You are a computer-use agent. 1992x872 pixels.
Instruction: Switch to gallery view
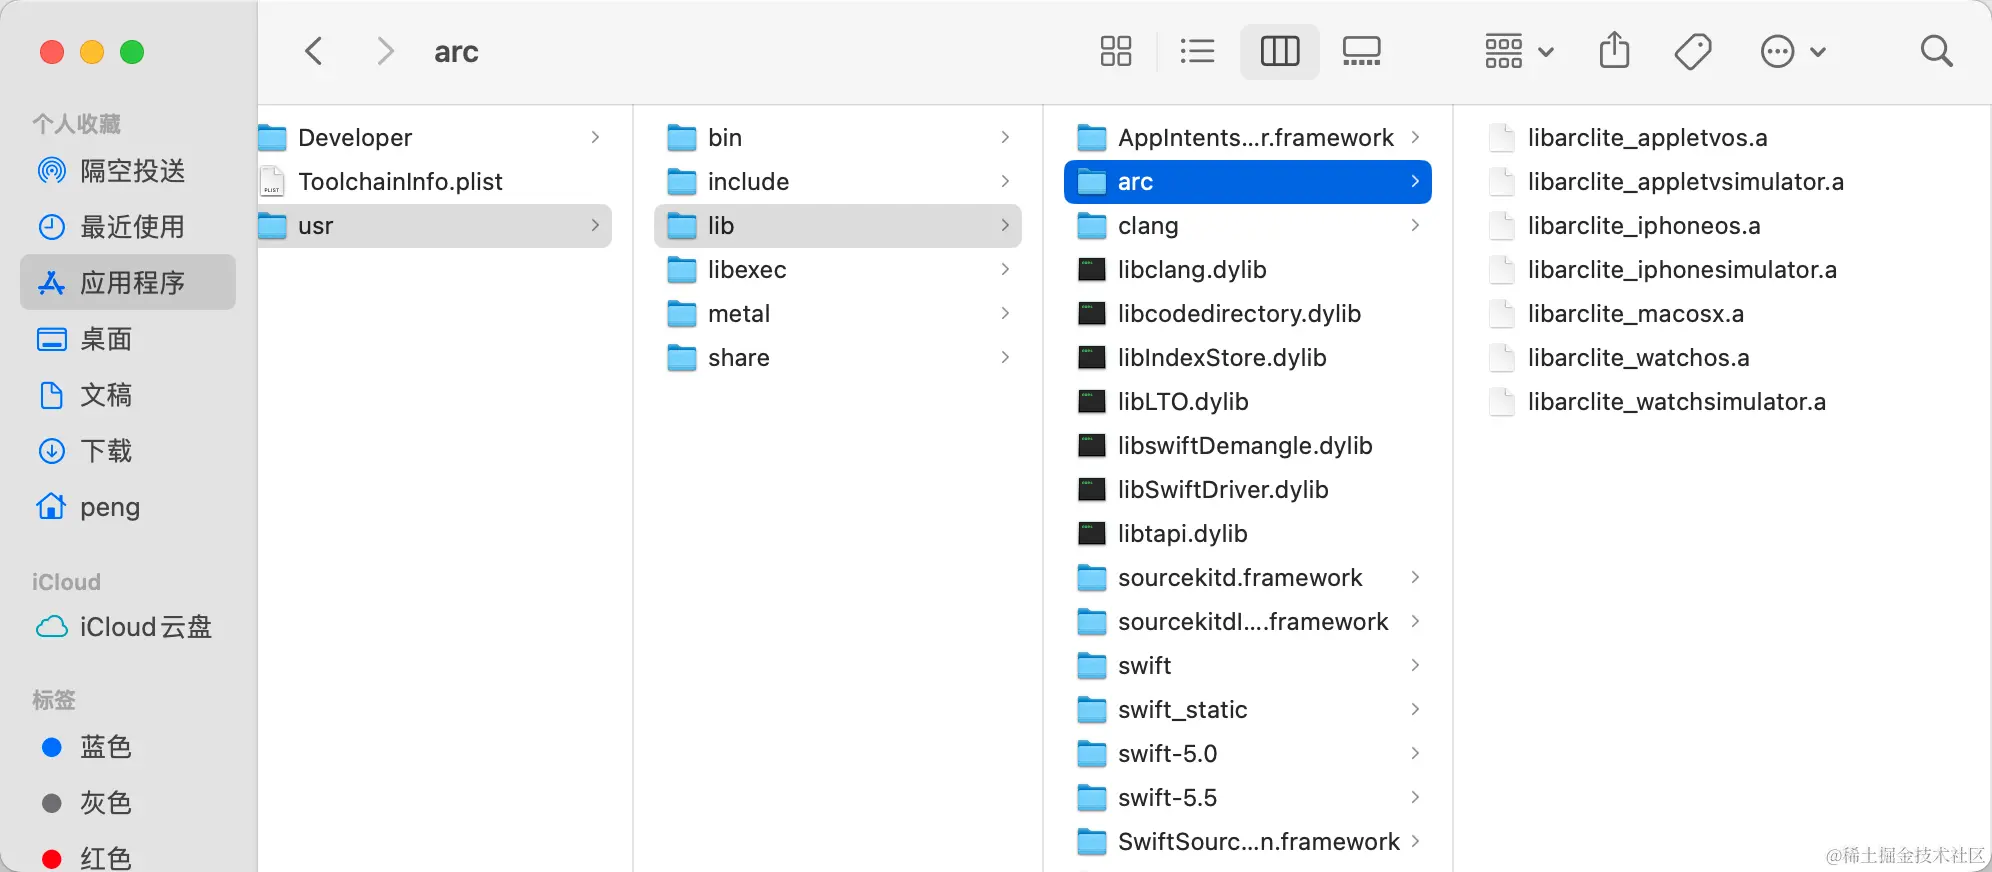tap(1361, 51)
